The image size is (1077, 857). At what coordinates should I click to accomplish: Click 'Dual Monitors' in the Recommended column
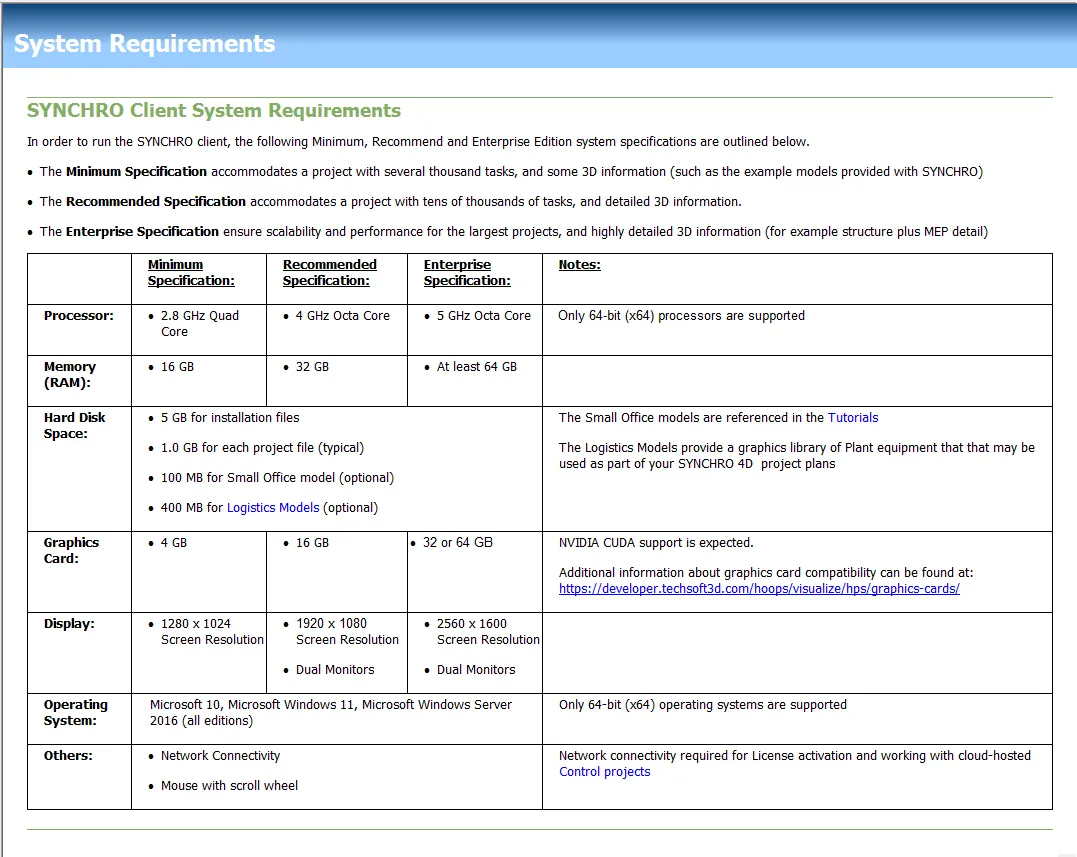point(335,670)
